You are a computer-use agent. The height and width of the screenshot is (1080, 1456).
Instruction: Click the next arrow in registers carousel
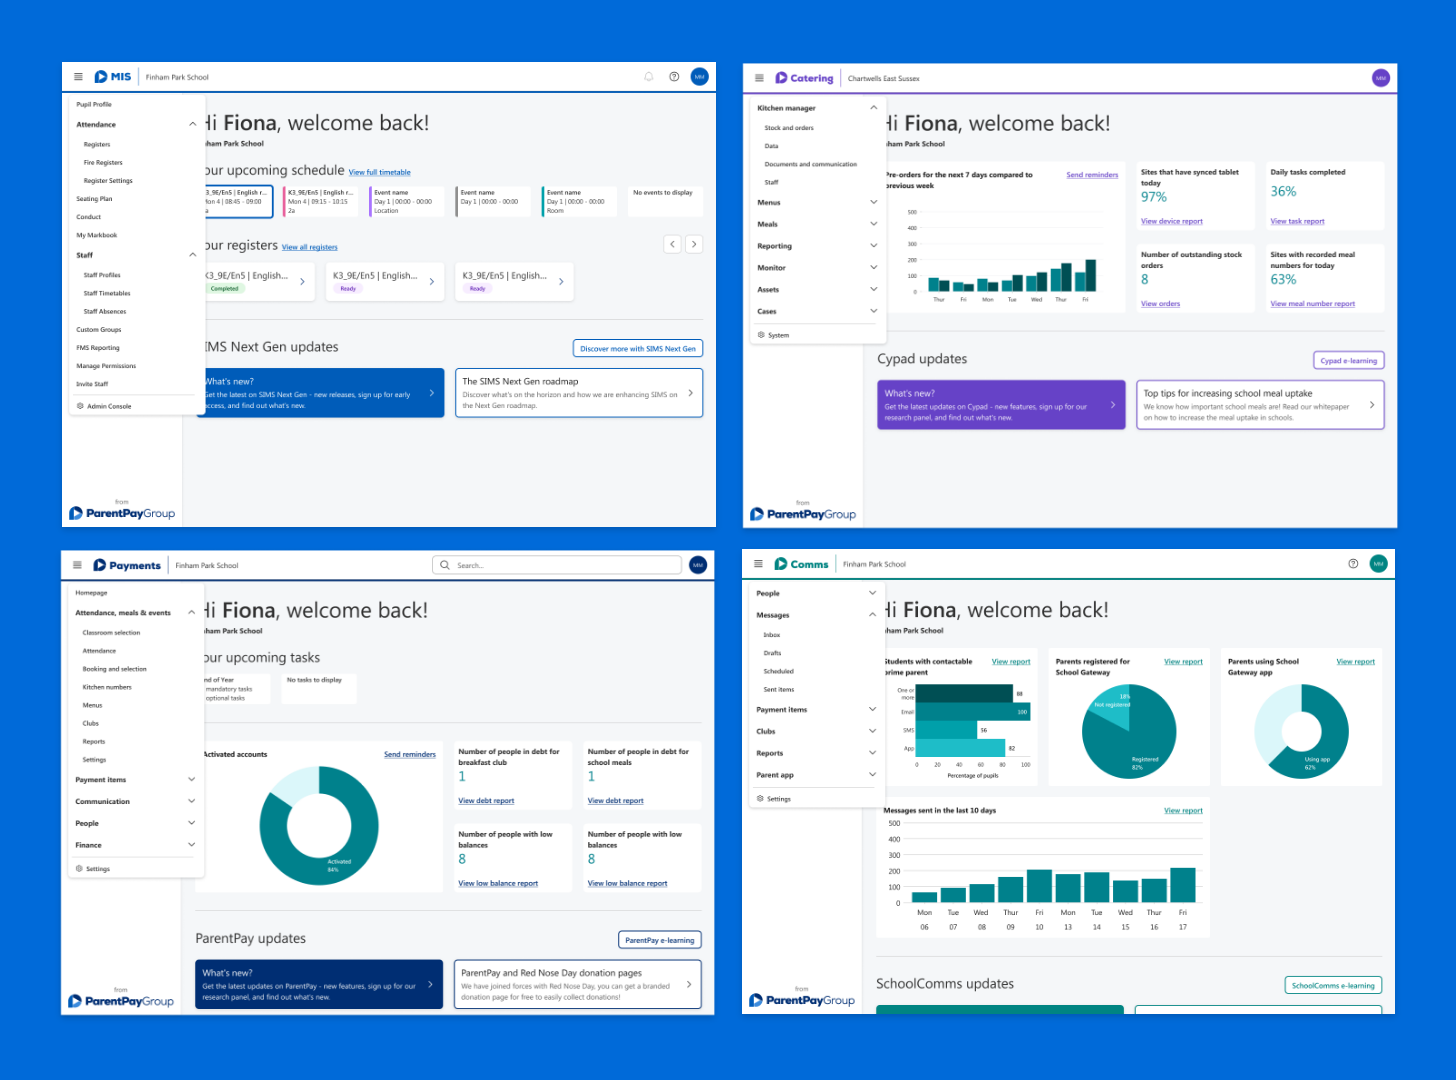(x=694, y=244)
